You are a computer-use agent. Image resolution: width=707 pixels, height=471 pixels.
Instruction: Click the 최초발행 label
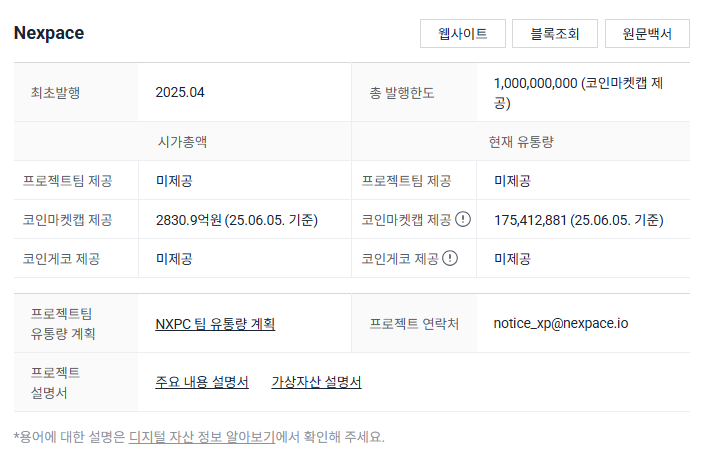(55, 93)
